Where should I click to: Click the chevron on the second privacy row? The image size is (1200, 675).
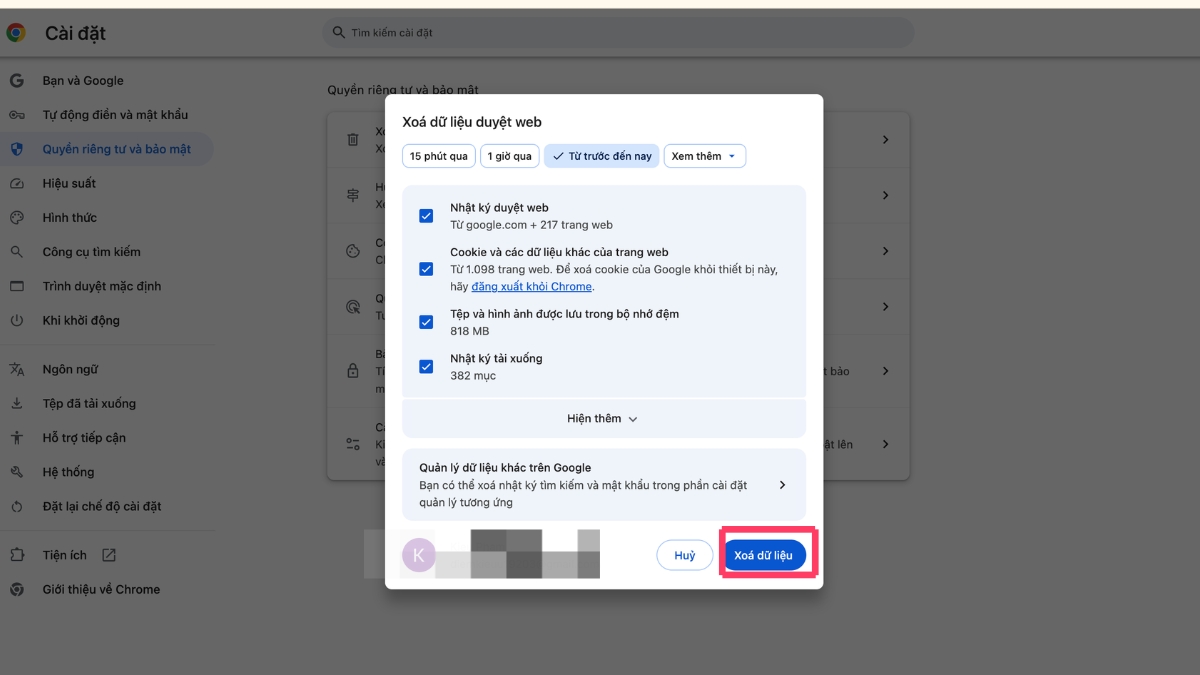[x=885, y=196]
